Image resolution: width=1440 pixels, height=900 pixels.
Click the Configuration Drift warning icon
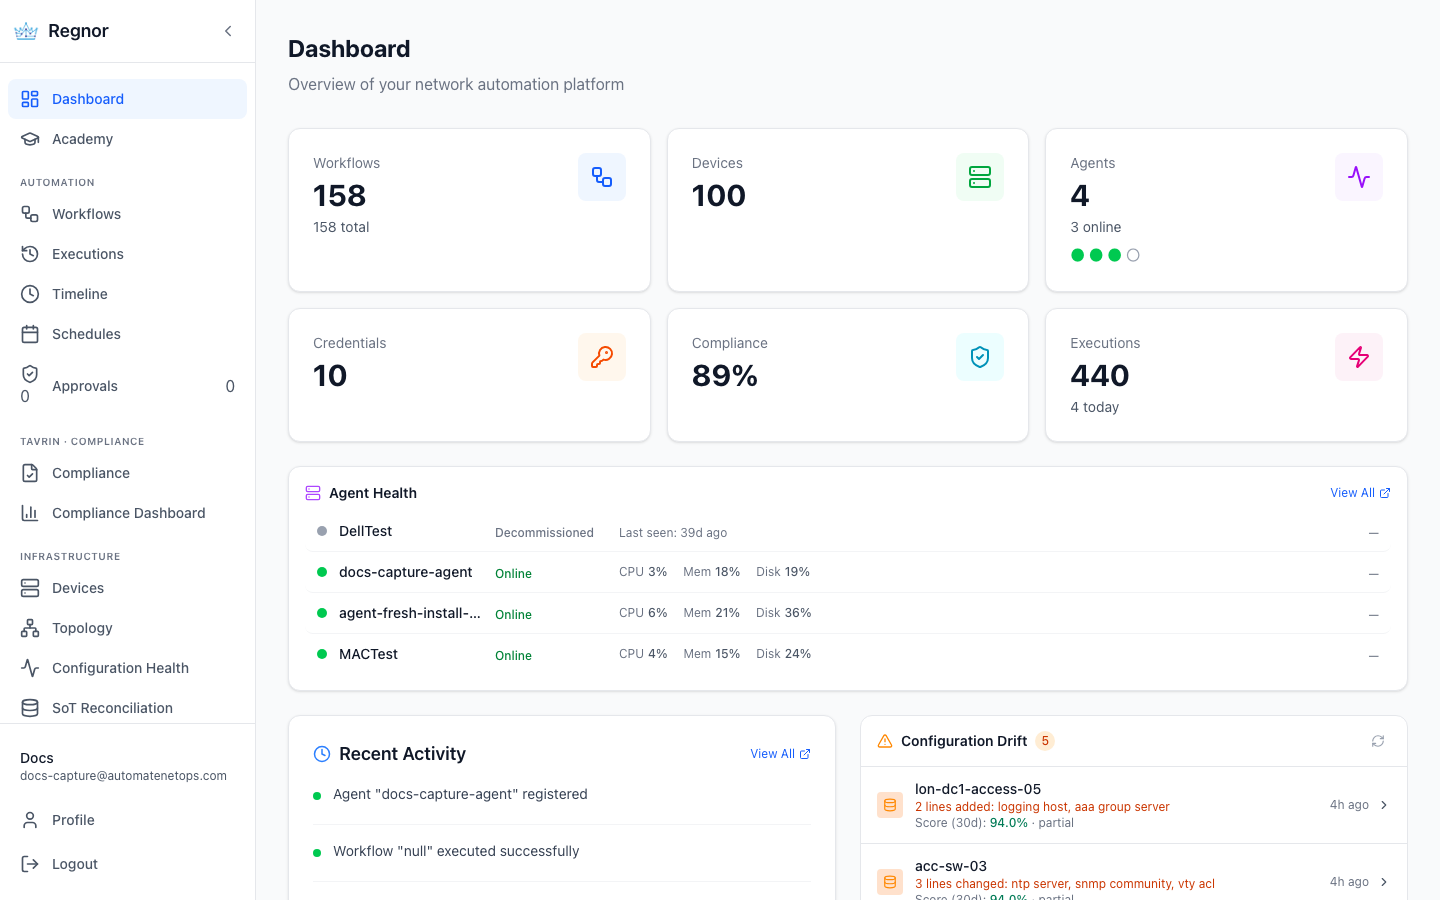885,741
